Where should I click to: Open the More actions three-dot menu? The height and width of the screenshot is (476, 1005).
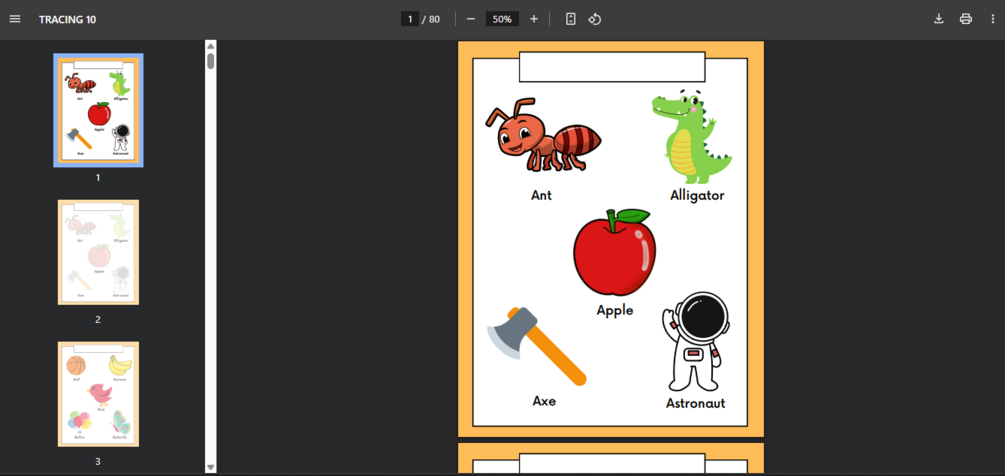[x=993, y=19]
